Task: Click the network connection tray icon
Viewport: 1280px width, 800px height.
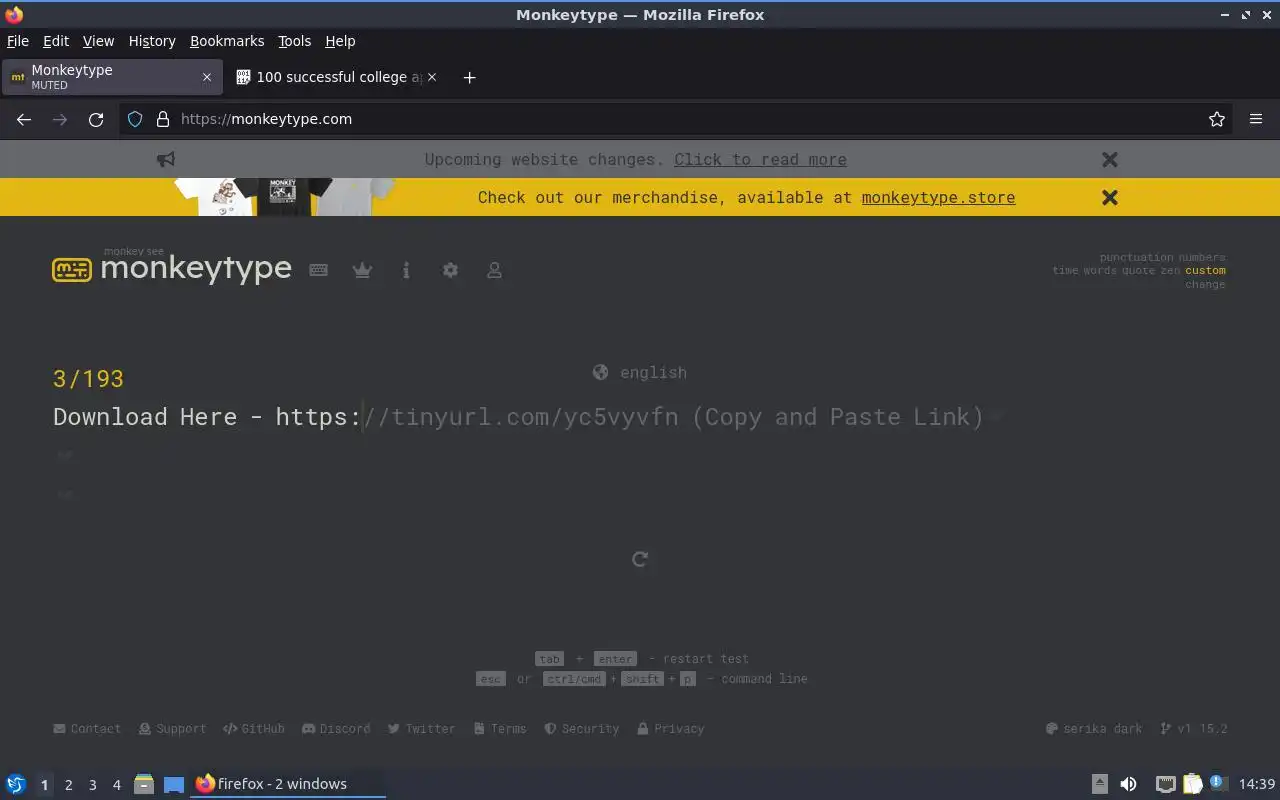Action: (x=1165, y=784)
